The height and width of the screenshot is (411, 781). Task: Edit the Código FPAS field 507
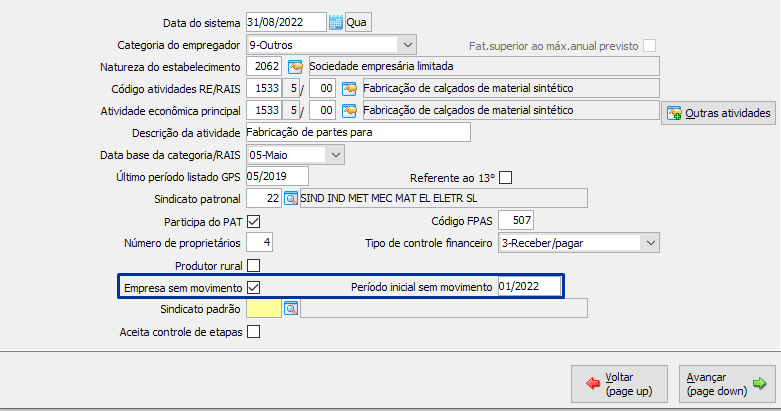tap(516, 220)
